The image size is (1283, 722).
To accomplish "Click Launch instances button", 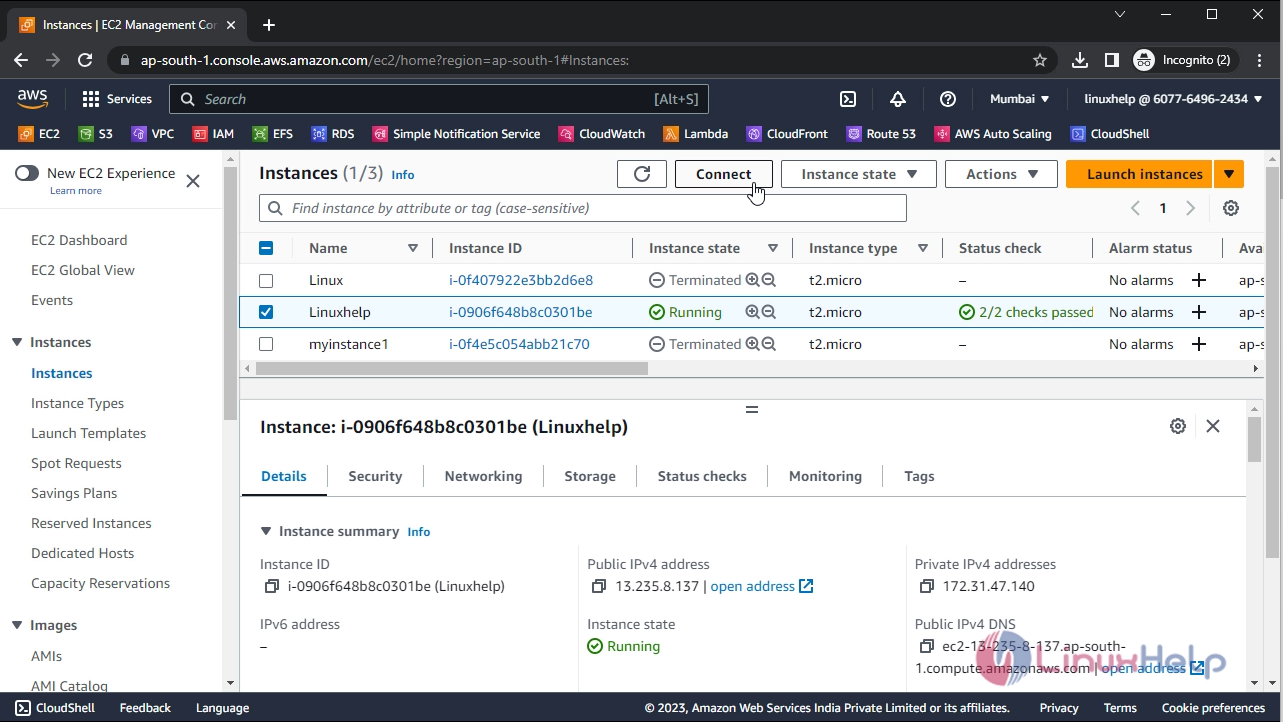I will pyautogui.click(x=1139, y=174).
